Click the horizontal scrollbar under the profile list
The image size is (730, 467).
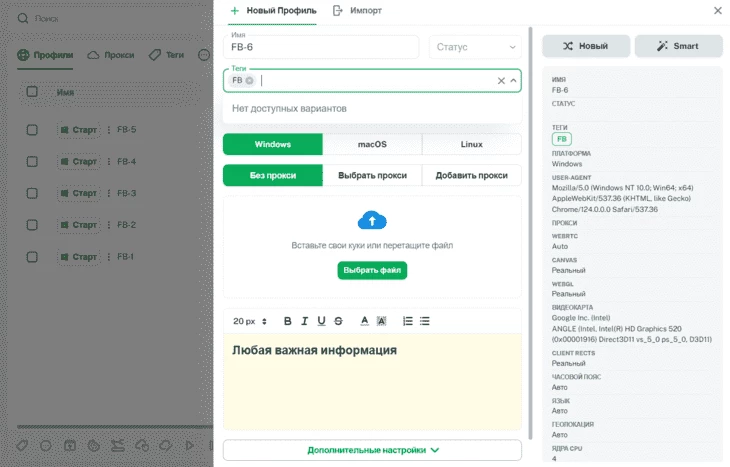(115, 426)
